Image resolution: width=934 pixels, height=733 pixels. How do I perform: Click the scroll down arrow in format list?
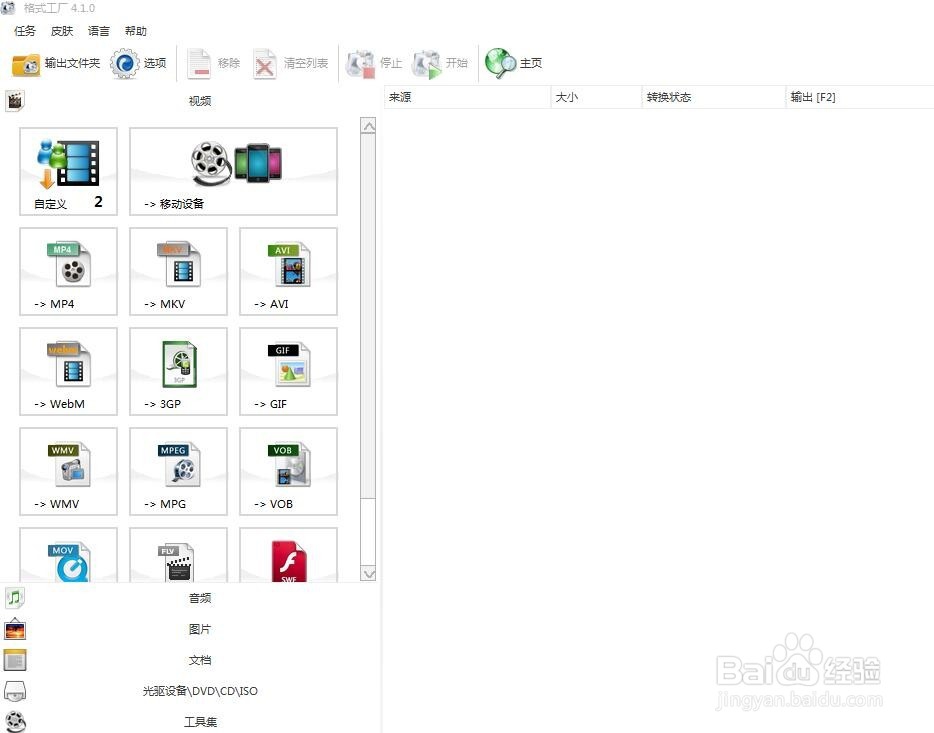coord(369,573)
